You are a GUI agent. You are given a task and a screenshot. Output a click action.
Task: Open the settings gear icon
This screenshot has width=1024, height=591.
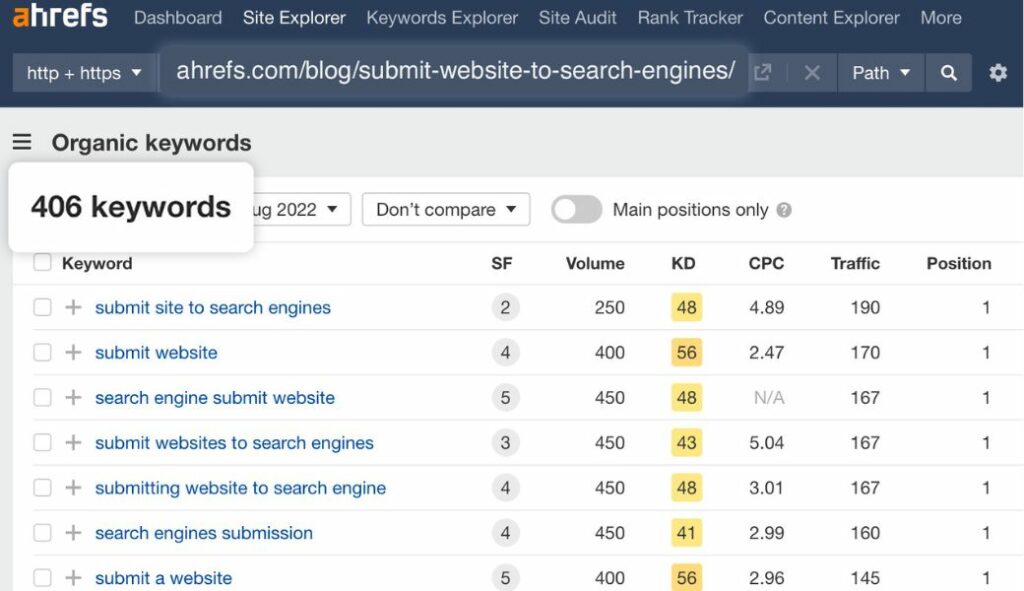[997, 72]
